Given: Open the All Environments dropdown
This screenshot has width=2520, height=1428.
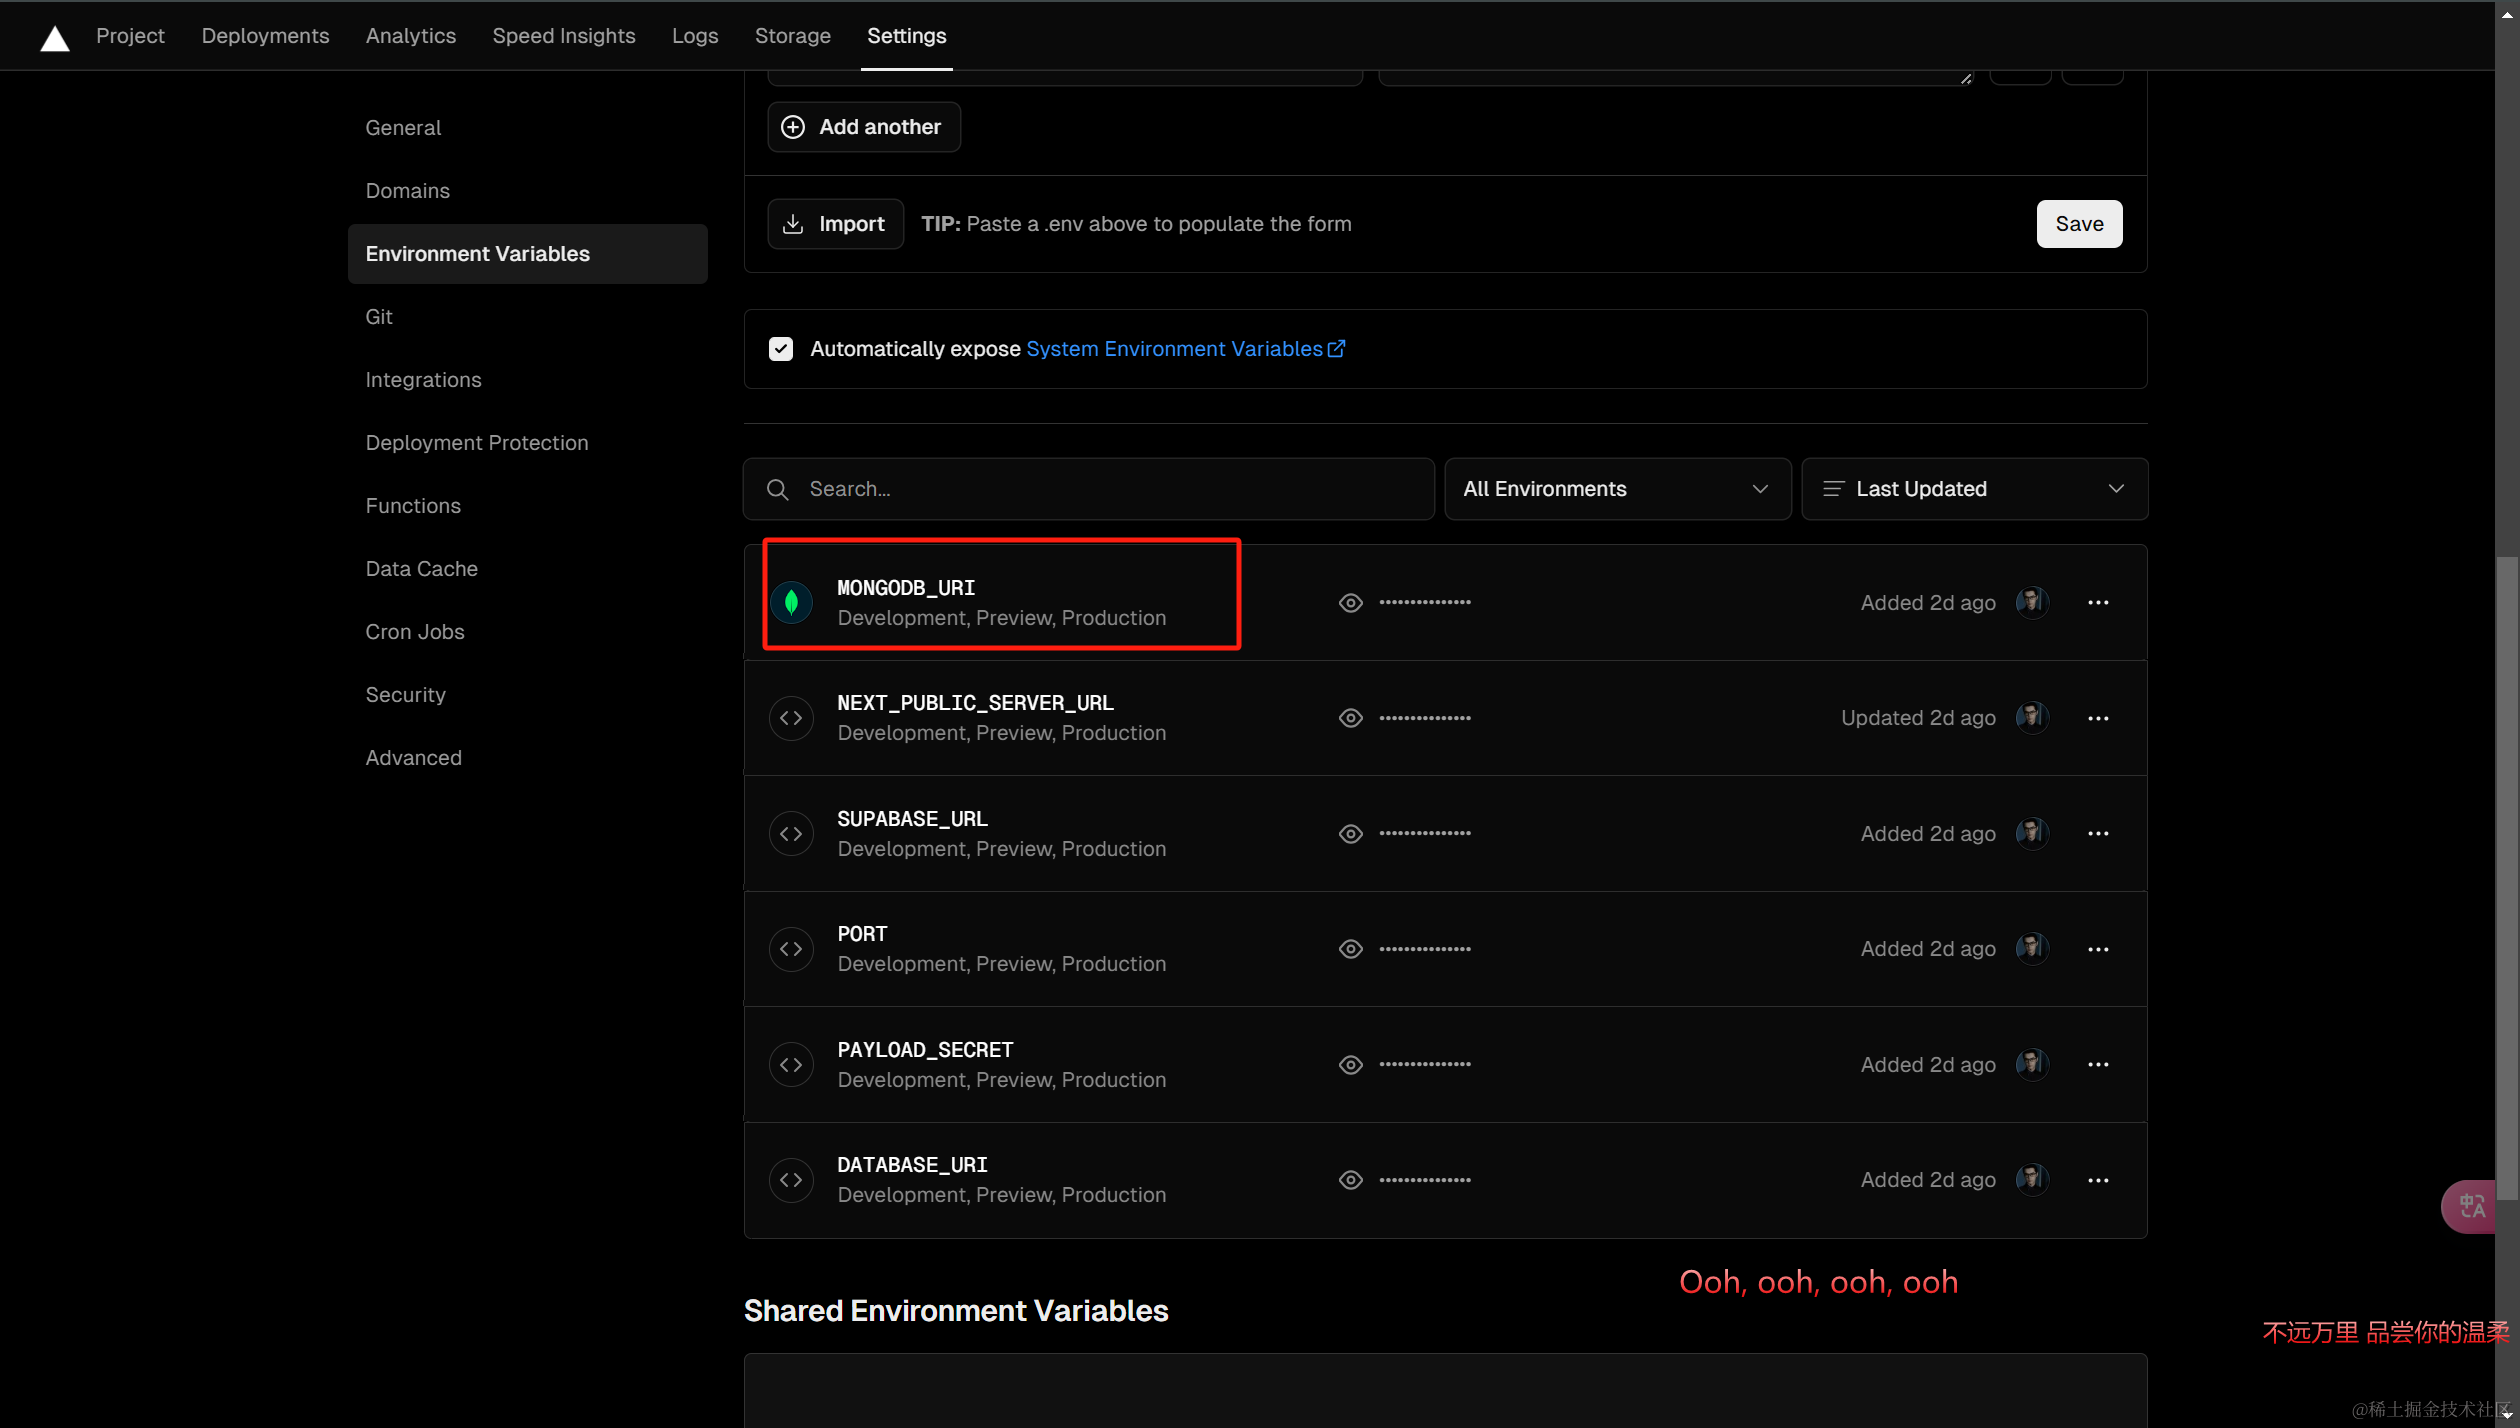Looking at the screenshot, I should (x=1616, y=489).
